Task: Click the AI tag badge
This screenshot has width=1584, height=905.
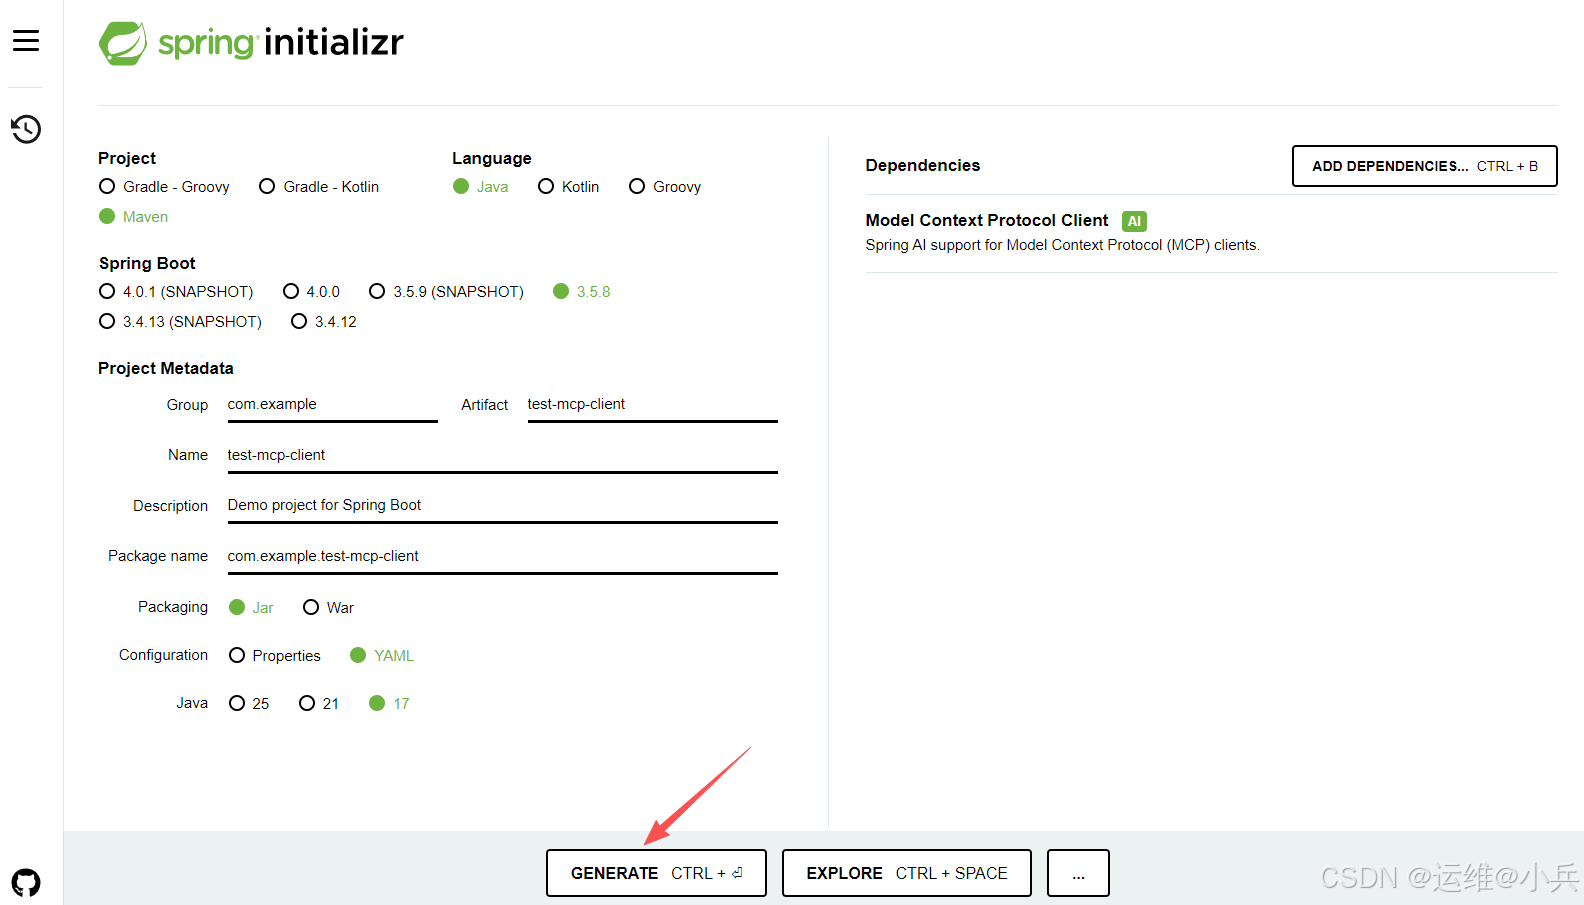Action: tap(1134, 221)
